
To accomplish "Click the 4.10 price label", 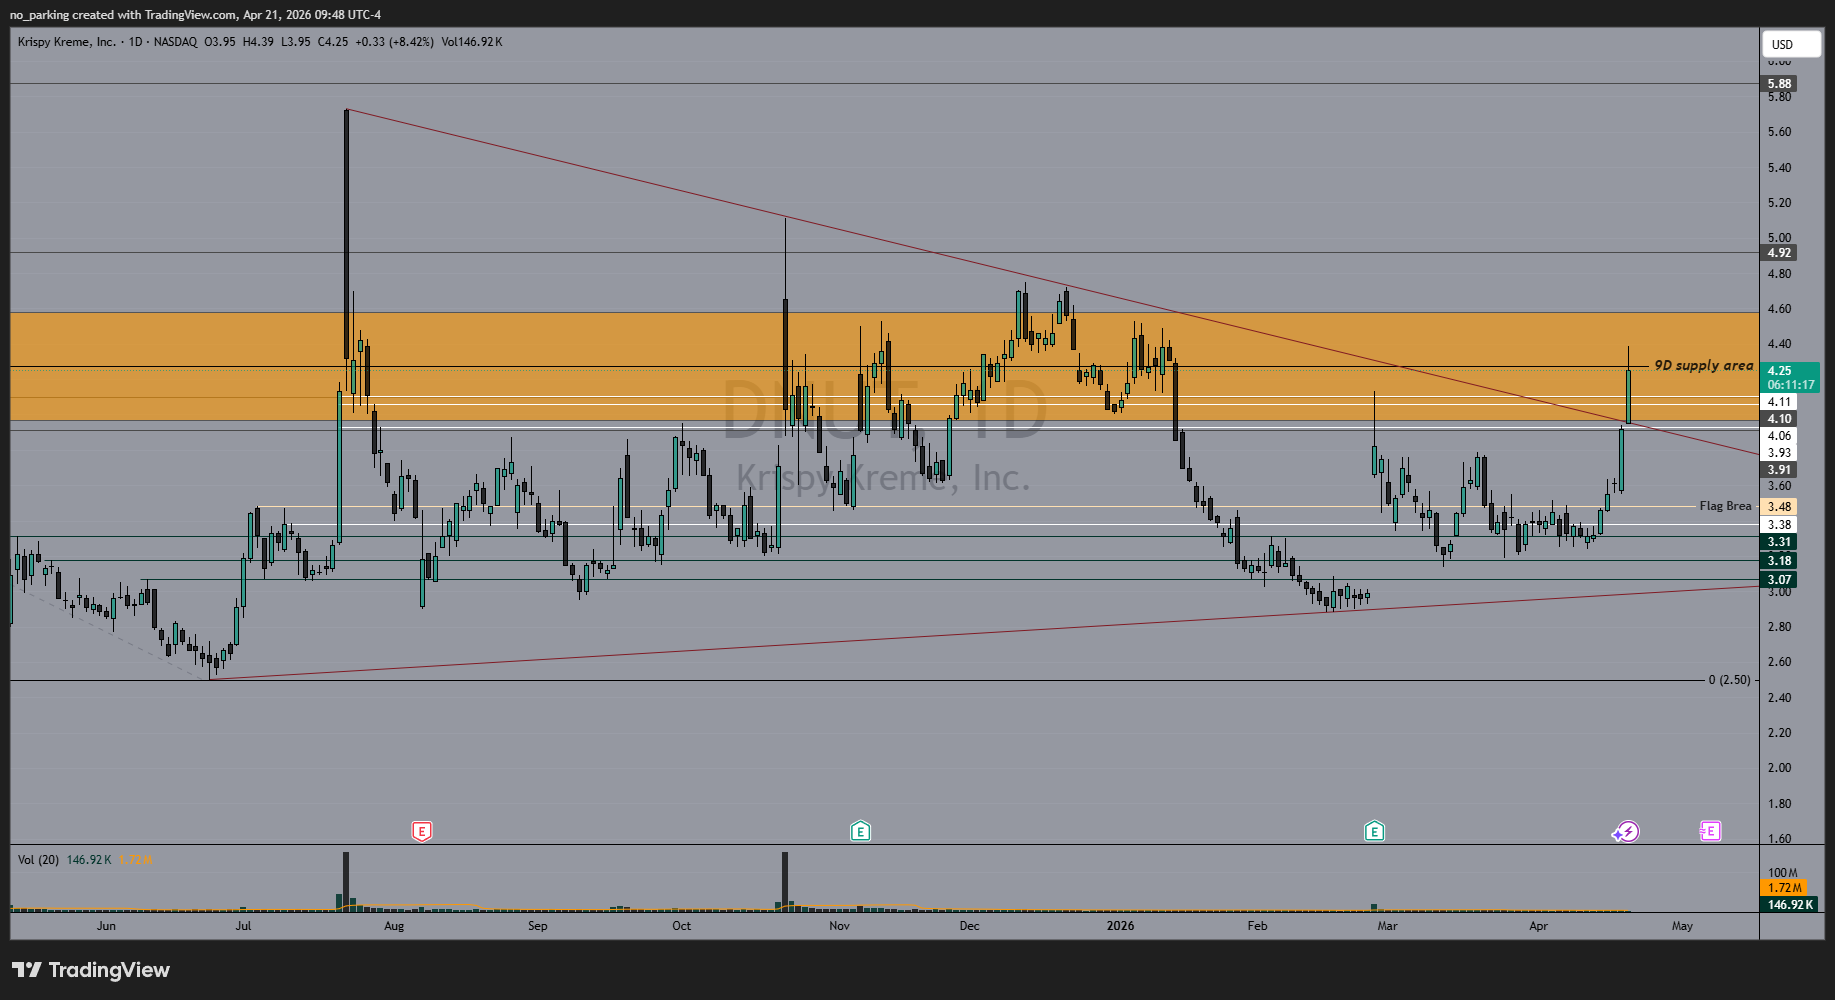I will point(1780,419).
